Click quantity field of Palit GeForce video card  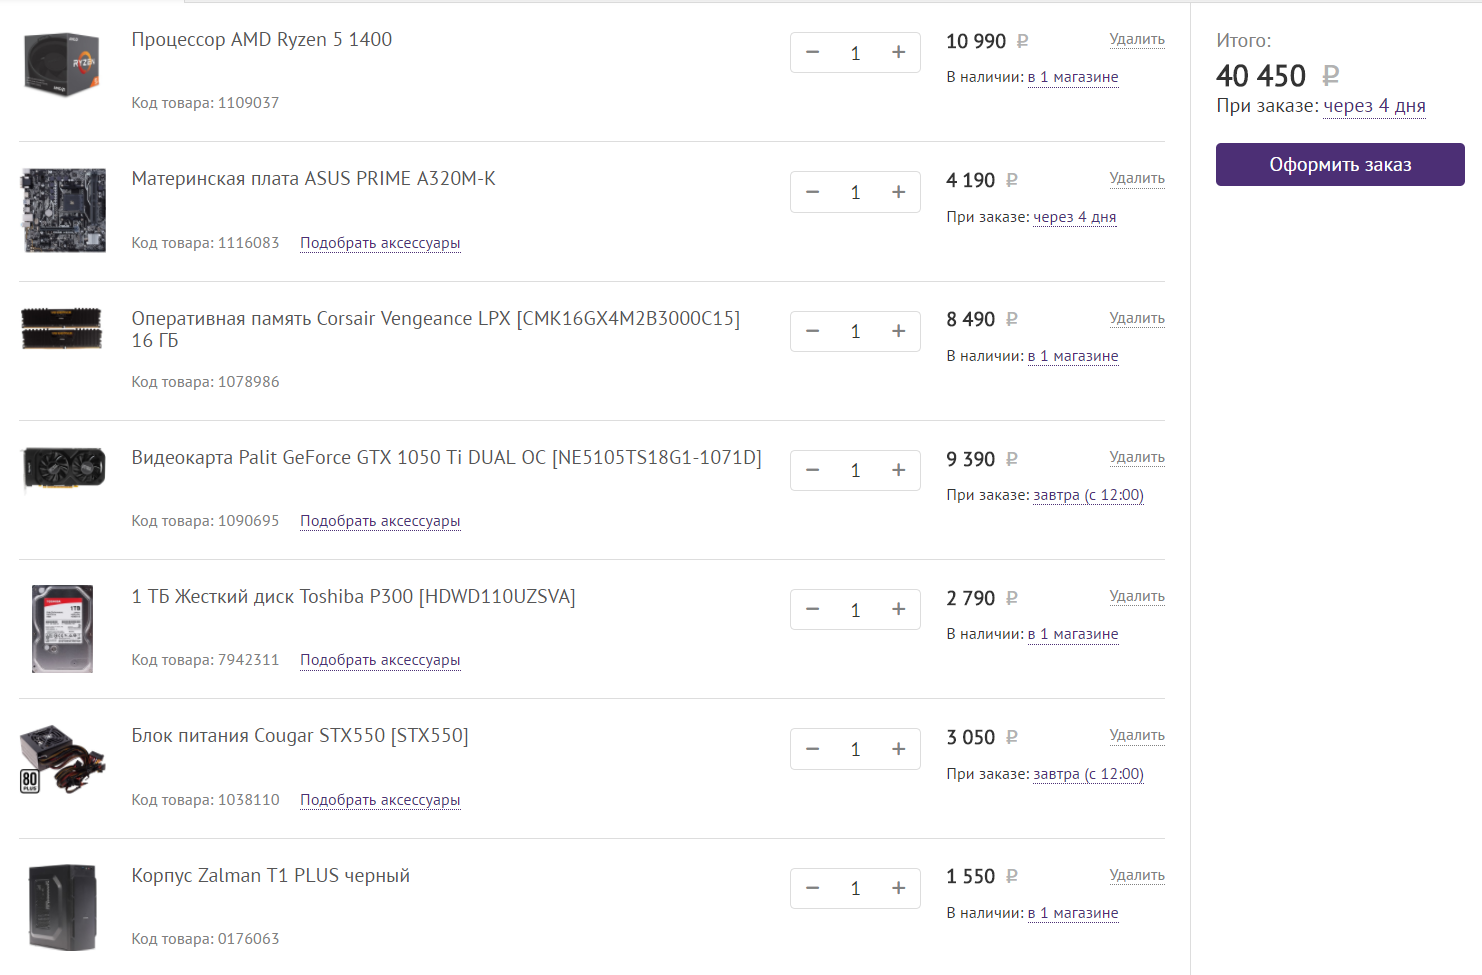[855, 470]
